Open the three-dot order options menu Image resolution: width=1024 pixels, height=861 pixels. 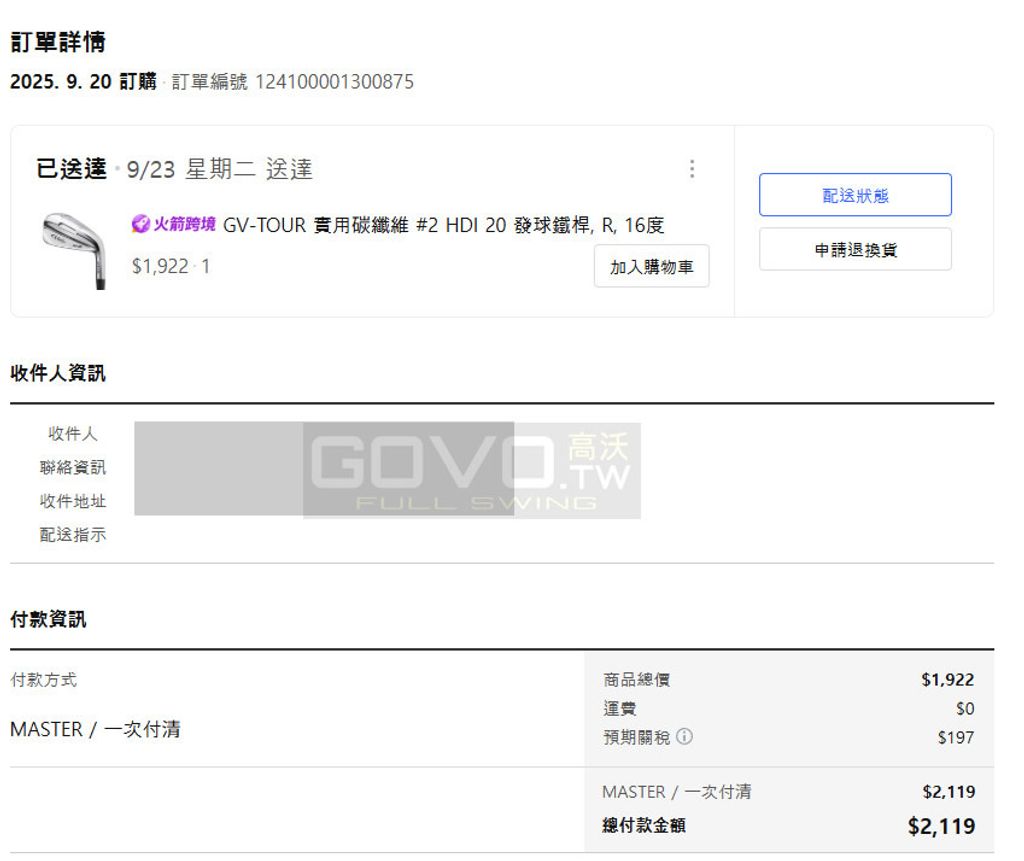692,169
